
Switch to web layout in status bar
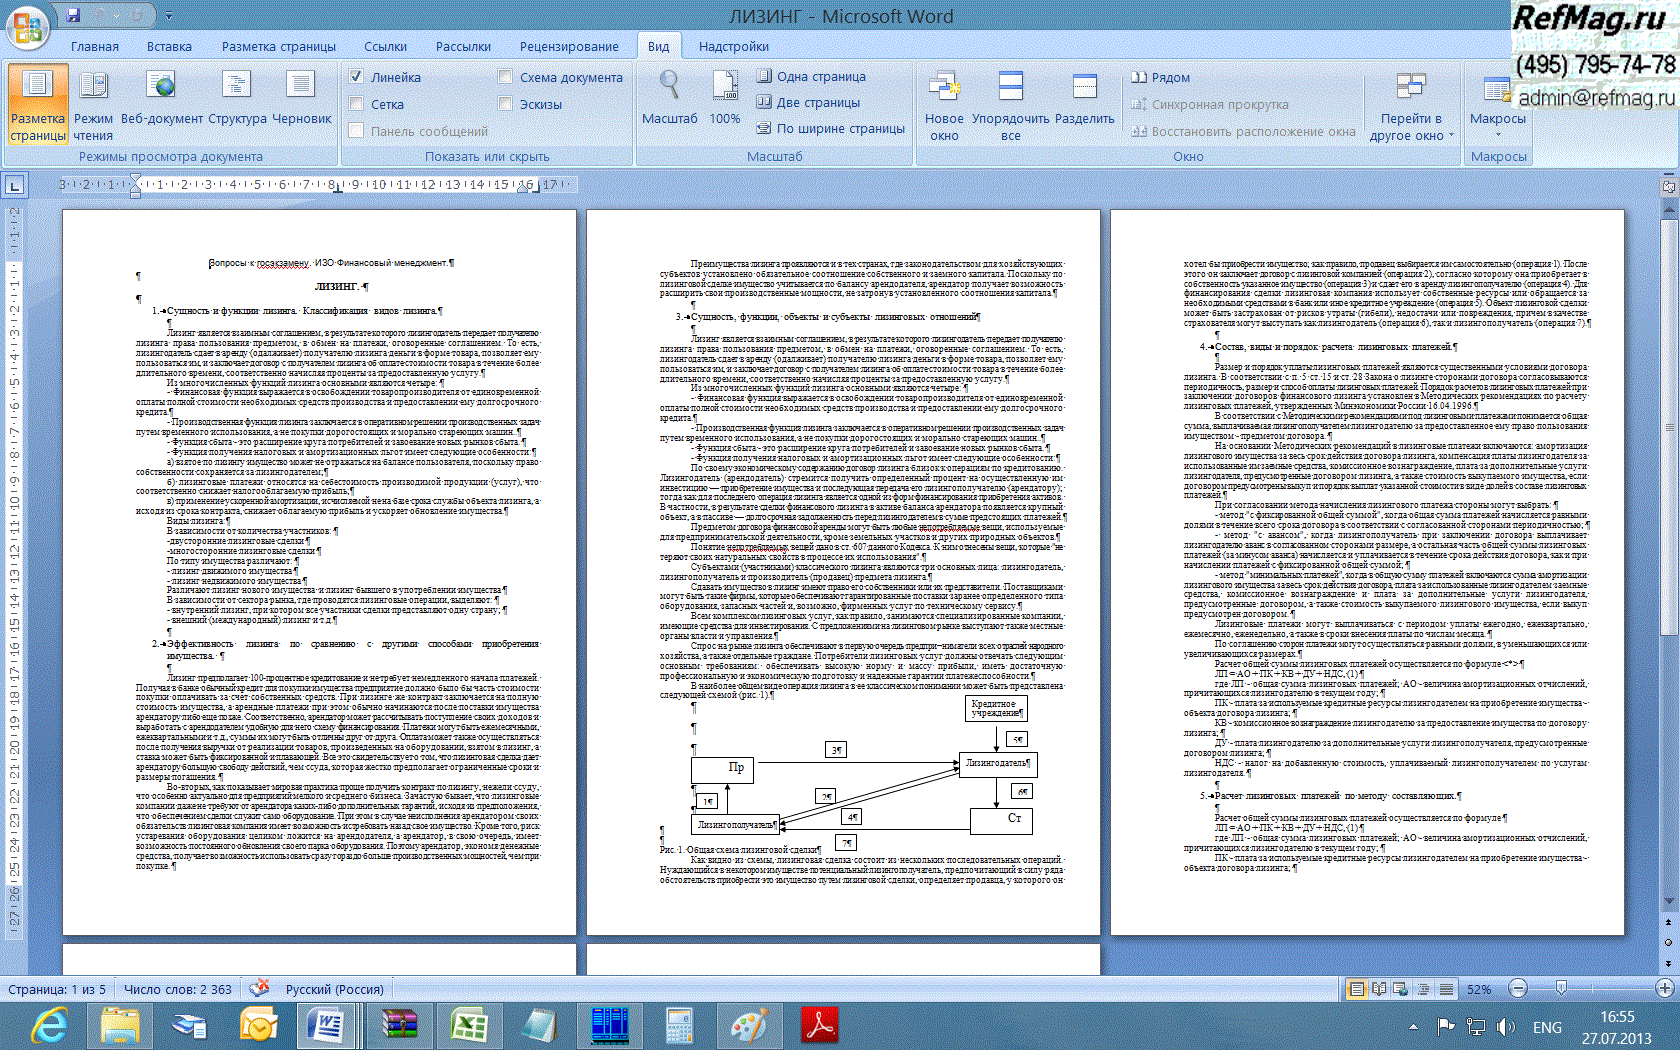(1401, 989)
